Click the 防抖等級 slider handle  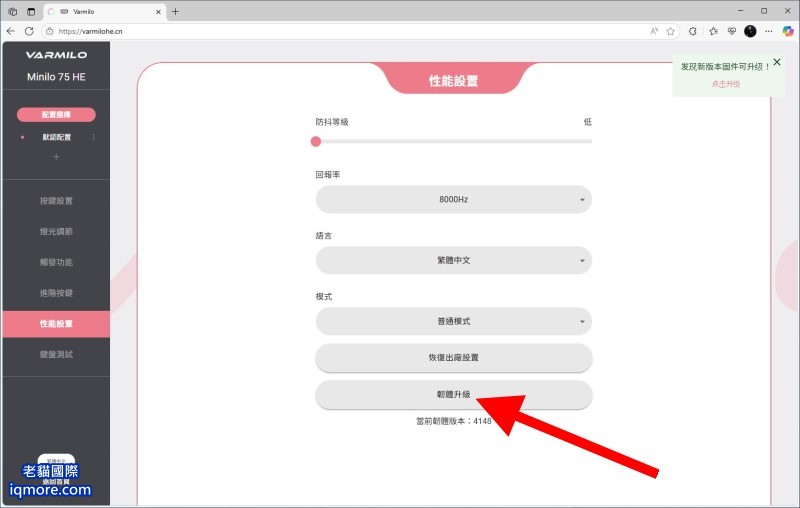pos(316,141)
